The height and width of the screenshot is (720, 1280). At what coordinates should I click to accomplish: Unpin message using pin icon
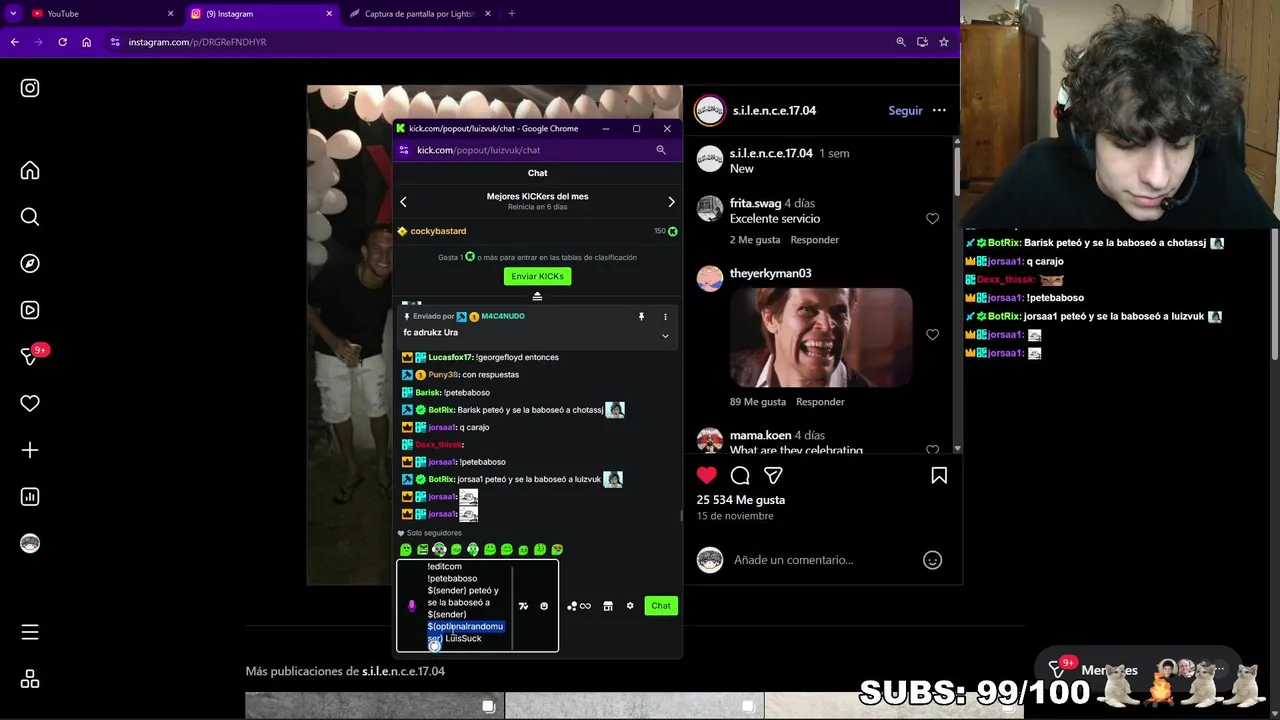click(641, 317)
